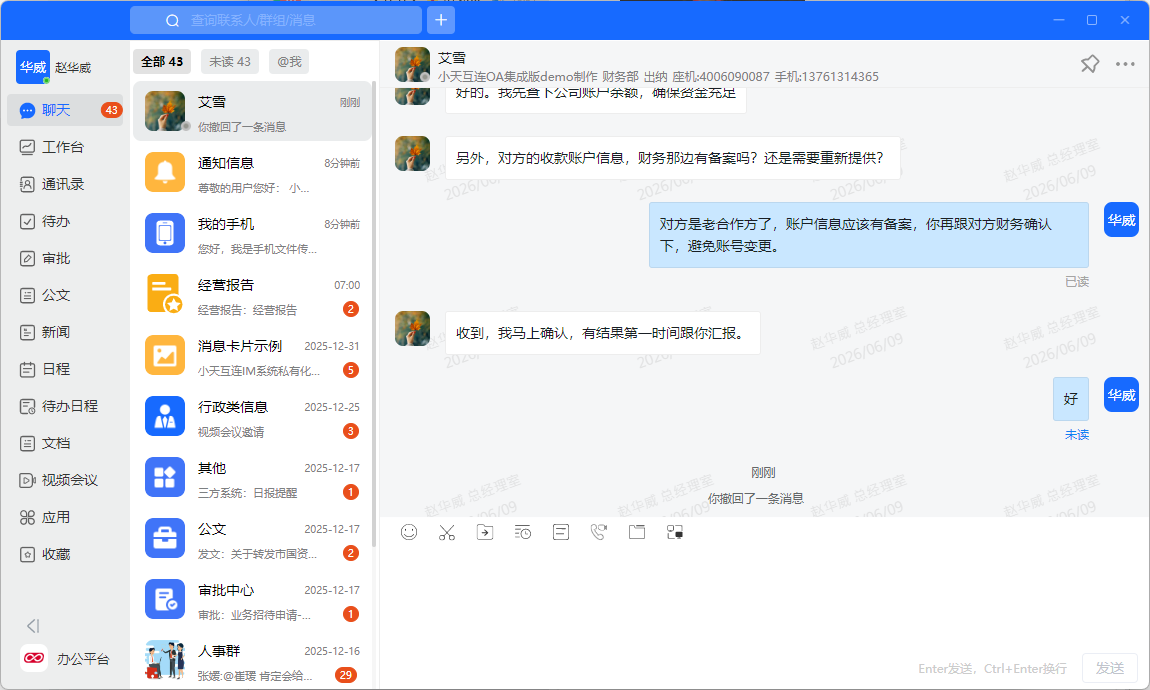Viewport: 1150px width, 690px height.
Task: Open the 公文 conversation in chat list
Action: pyautogui.click(x=252, y=538)
